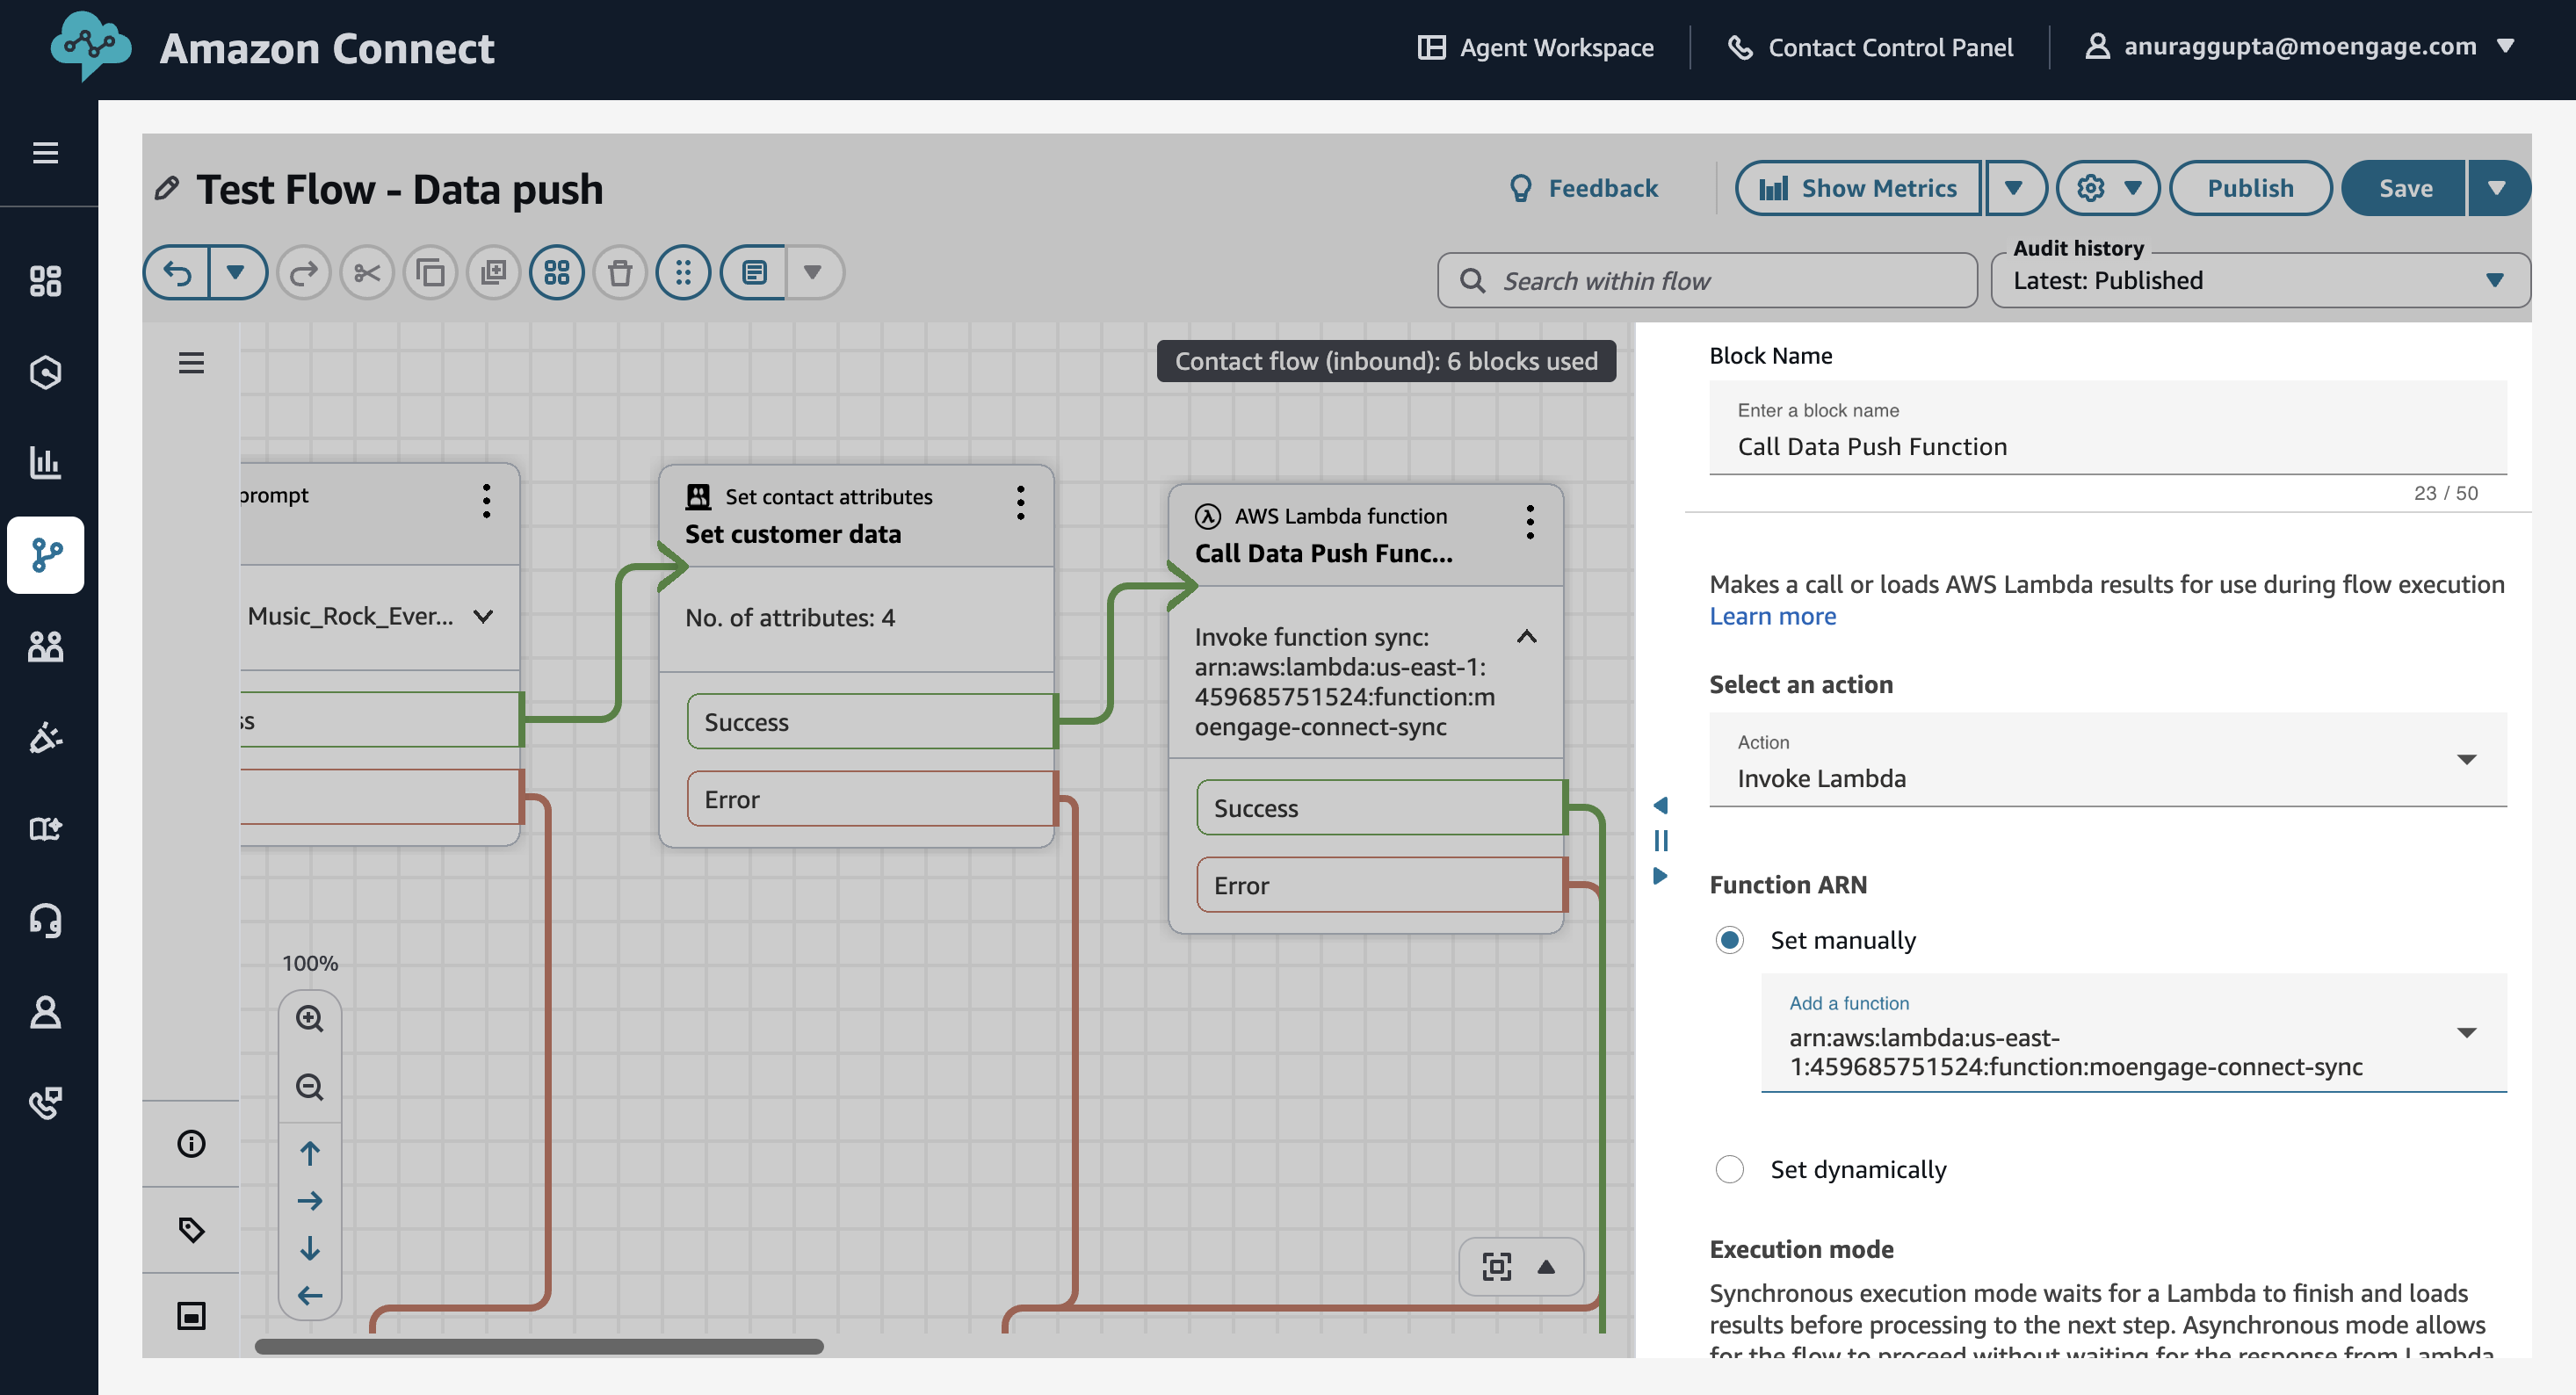Screen dimensions: 2576x1395
Task: Click the Success branch of Lambda block
Action: 1381,808
